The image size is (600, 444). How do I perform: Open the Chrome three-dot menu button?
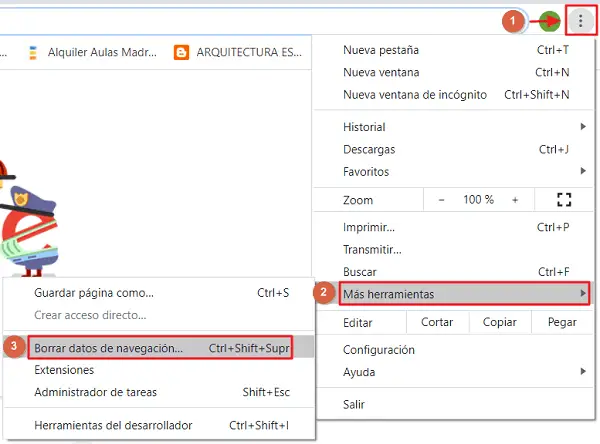point(580,20)
